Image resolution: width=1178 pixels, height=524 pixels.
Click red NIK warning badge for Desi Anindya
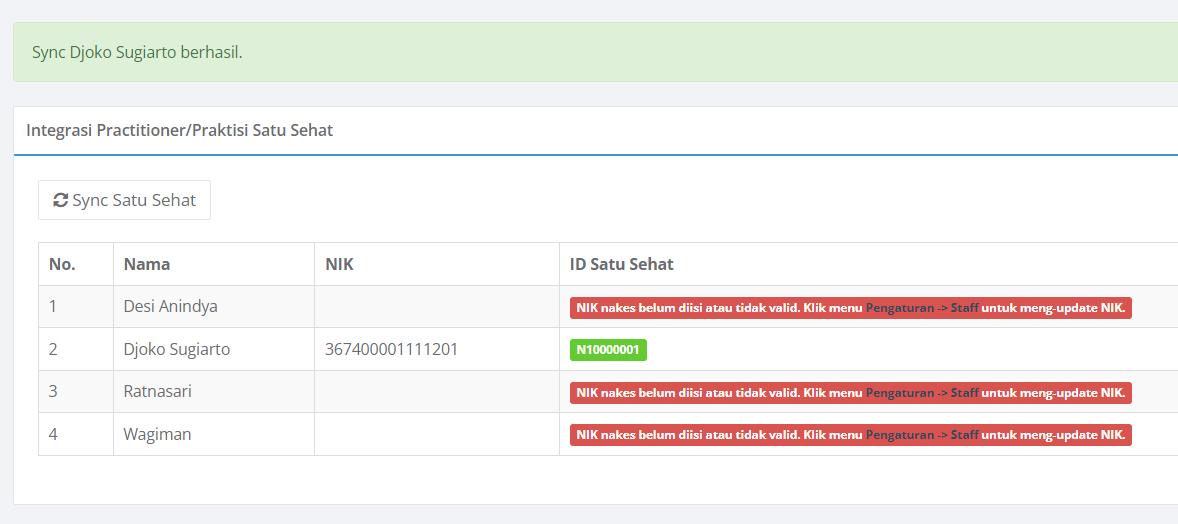click(850, 307)
